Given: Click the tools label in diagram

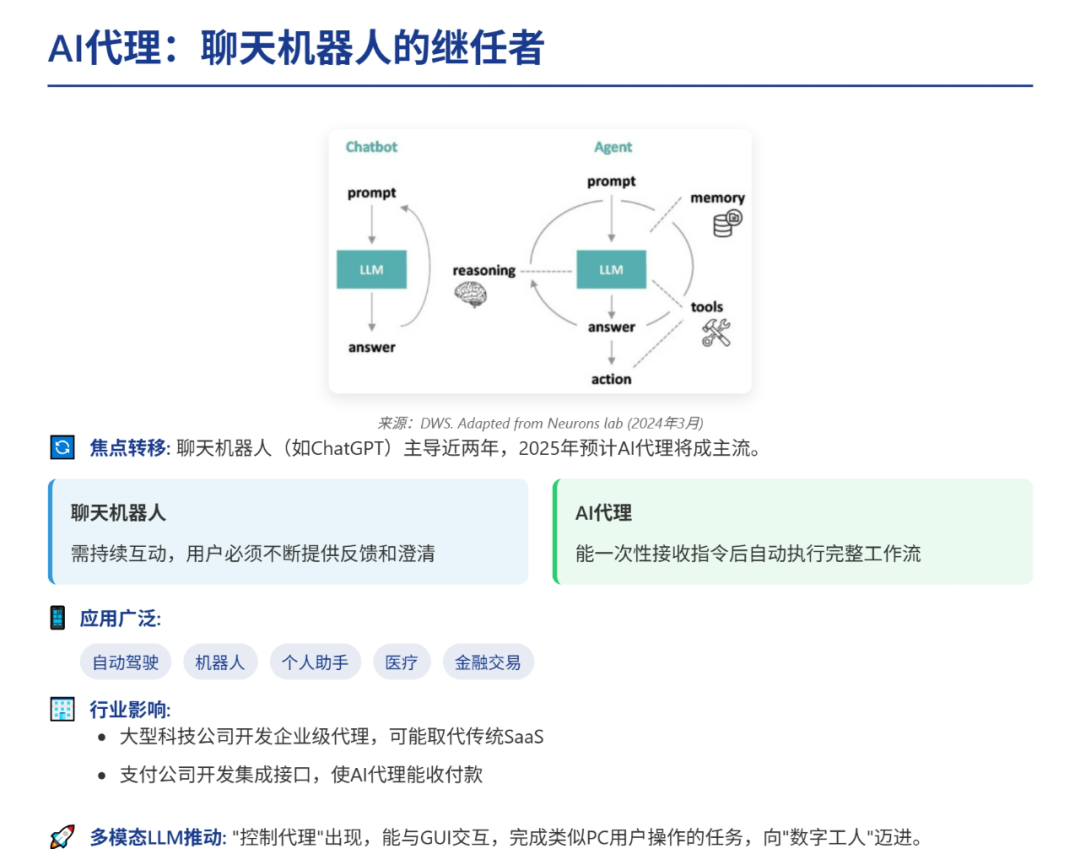Looking at the screenshot, I should (707, 306).
